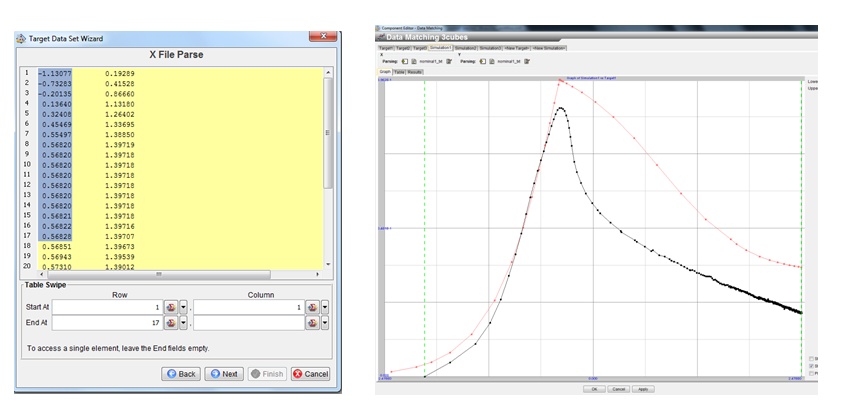
Task: Click Start At Column expression icon
Action: pyautogui.click(x=312, y=307)
